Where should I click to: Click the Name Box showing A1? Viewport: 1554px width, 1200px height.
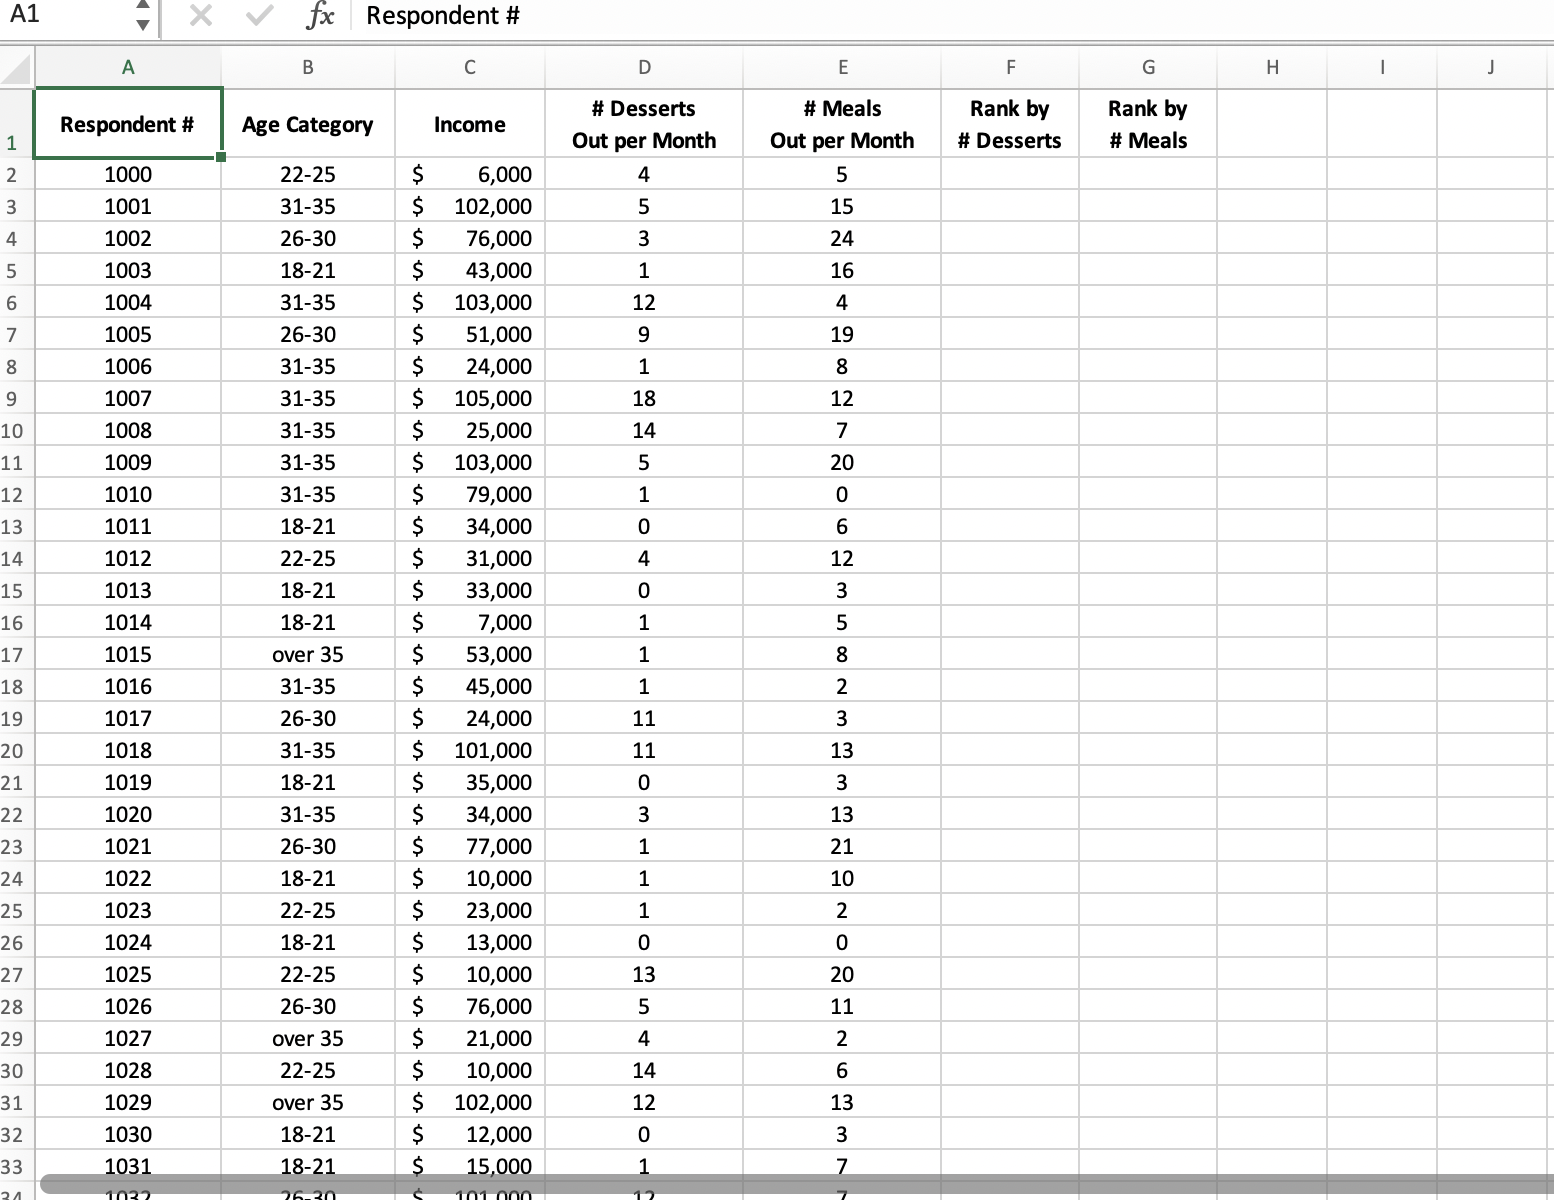click(x=66, y=15)
